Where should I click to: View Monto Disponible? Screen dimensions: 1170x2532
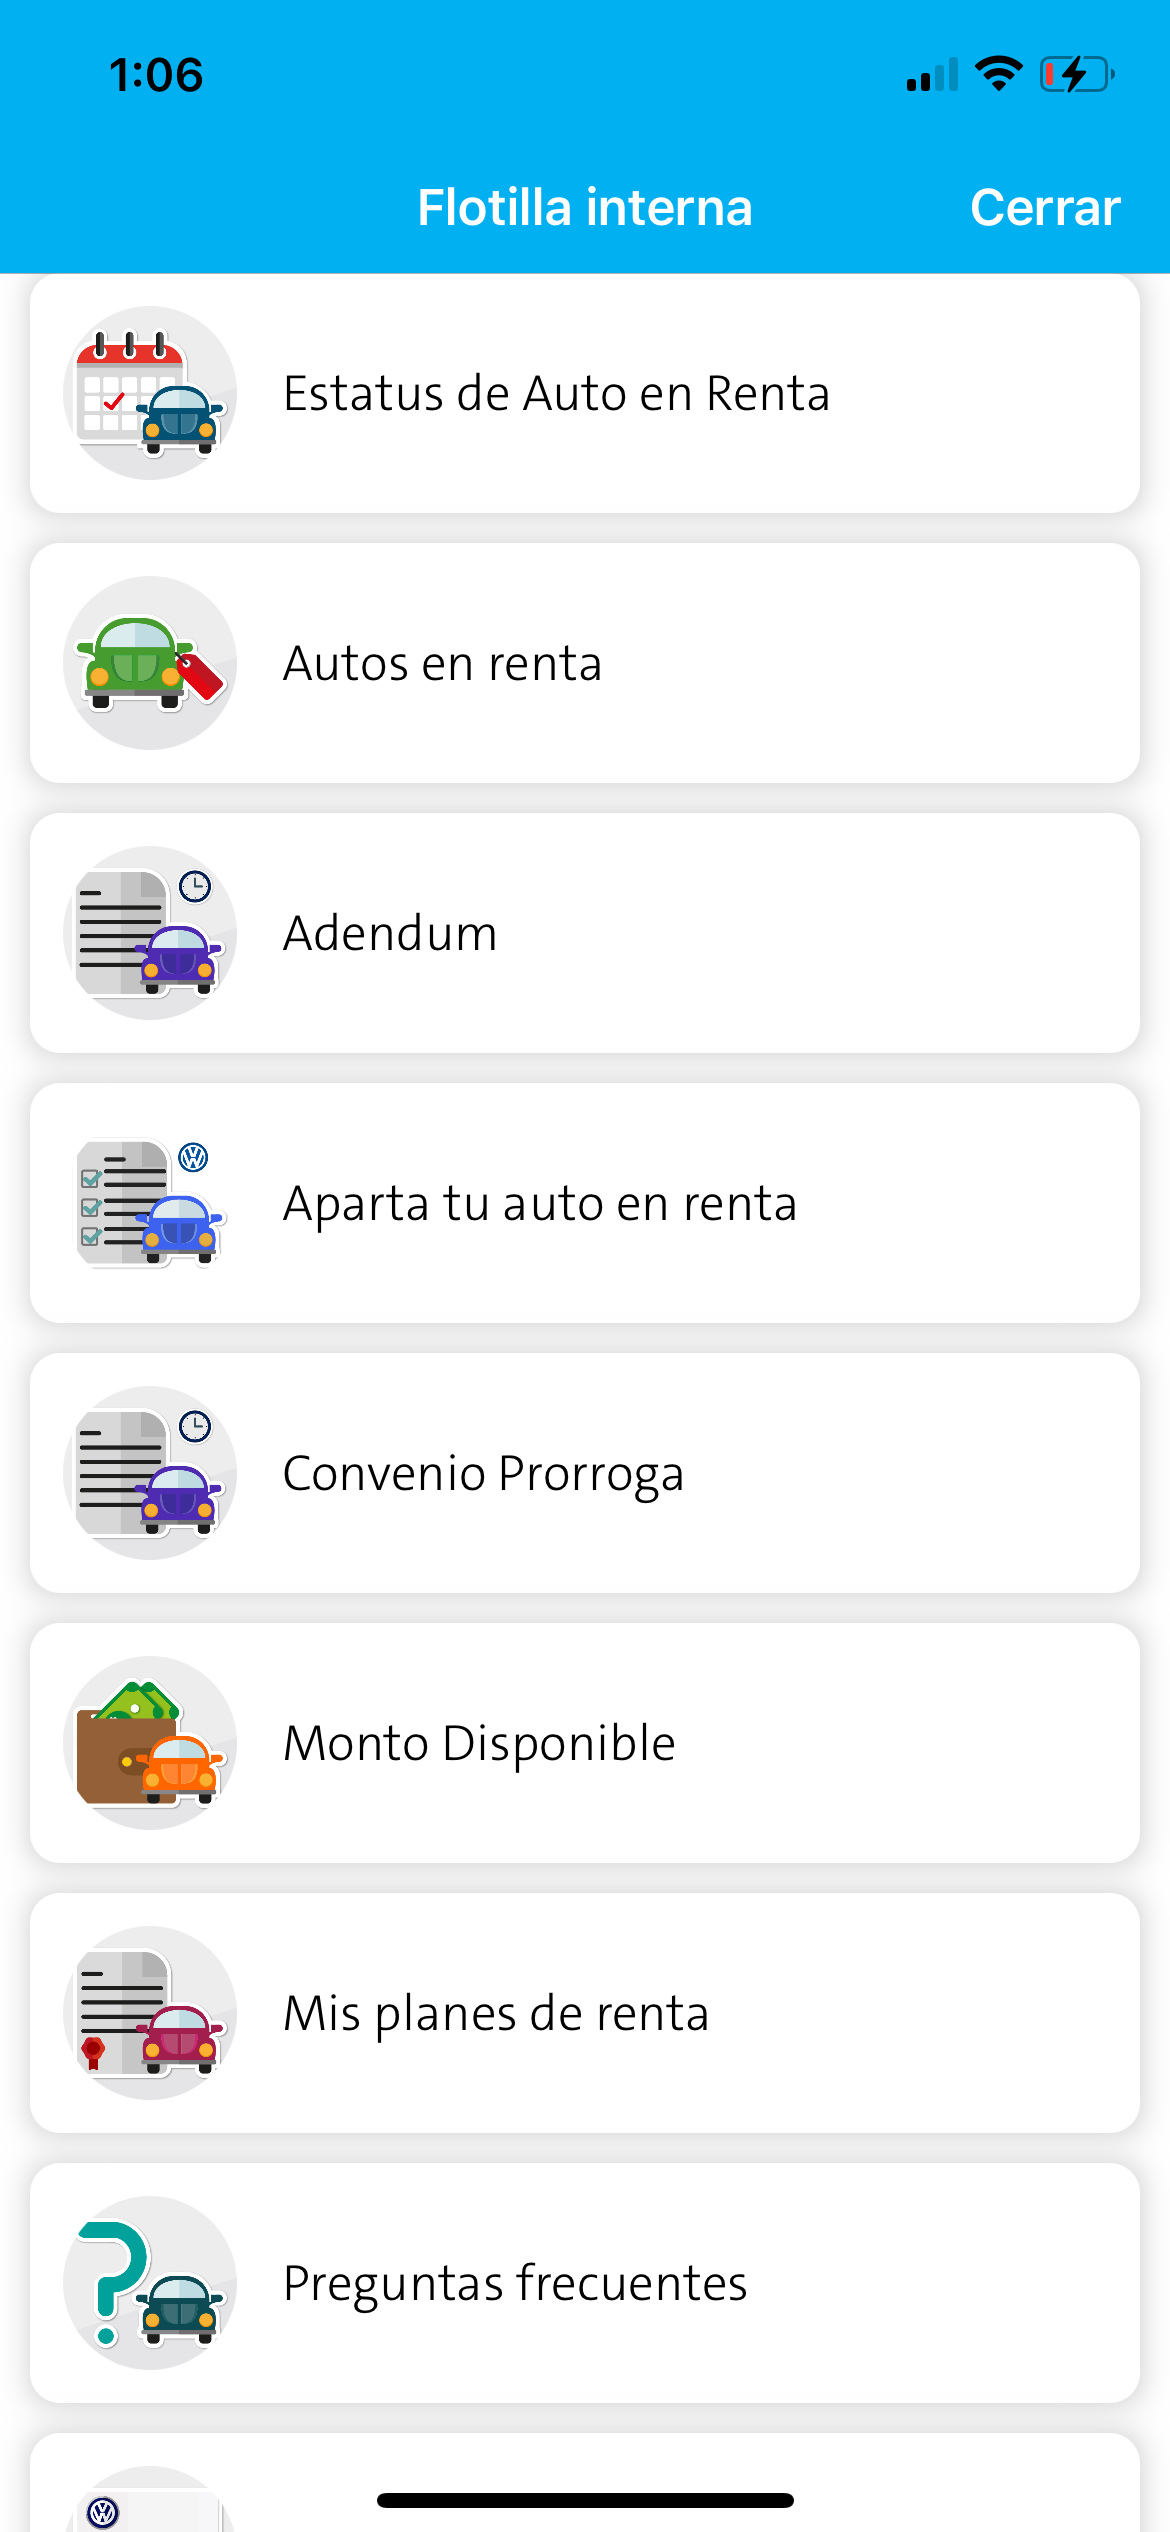point(479,1743)
